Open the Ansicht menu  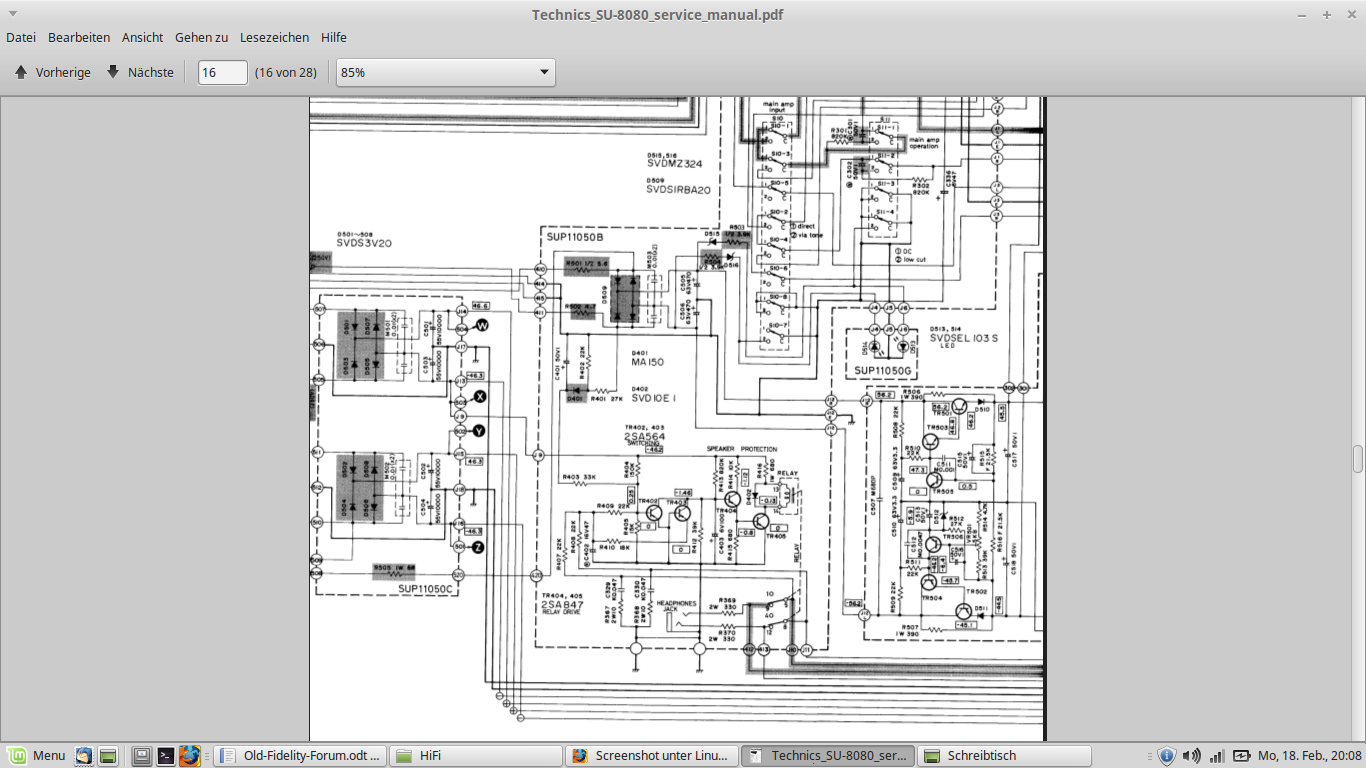coord(143,37)
